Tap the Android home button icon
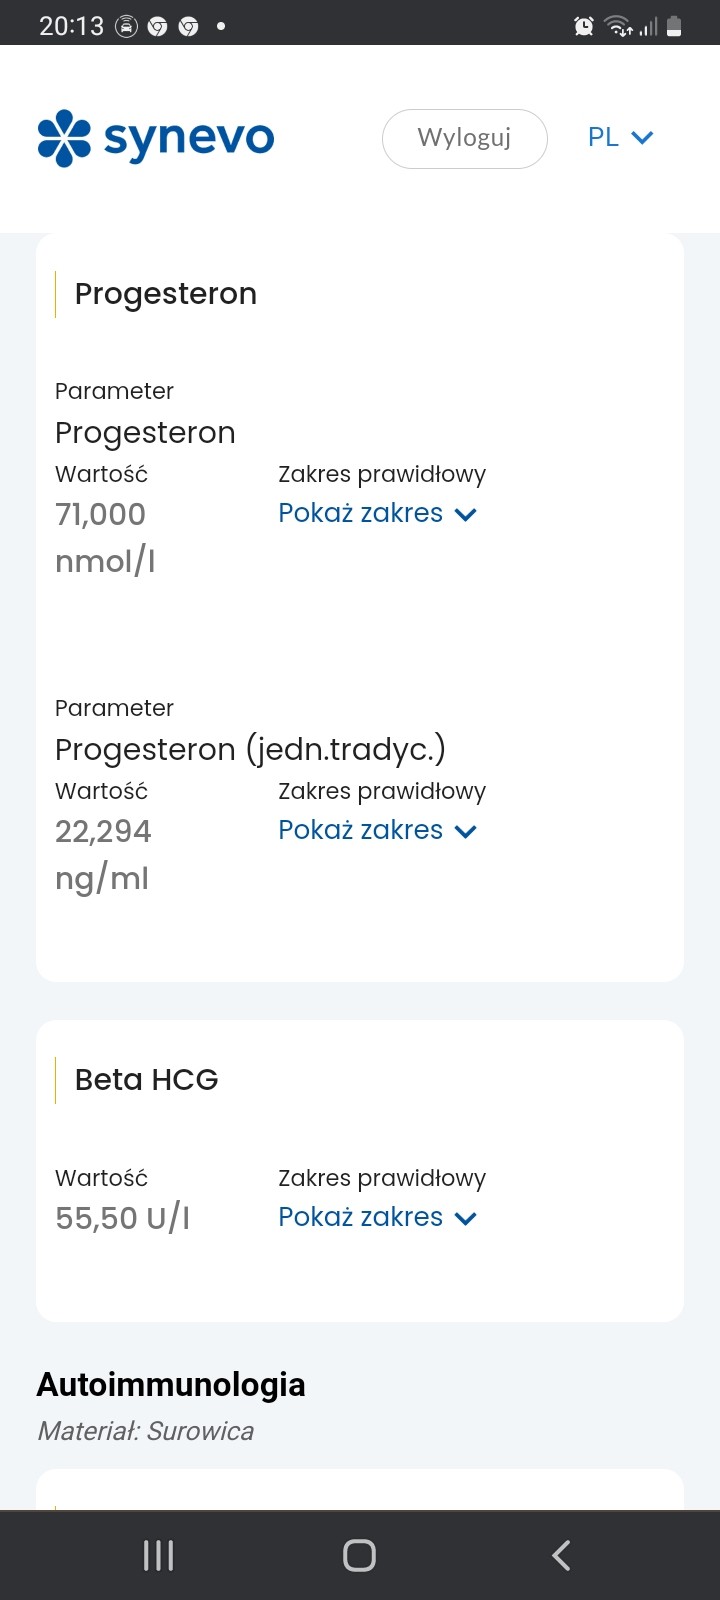 pyautogui.click(x=359, y=1555)
